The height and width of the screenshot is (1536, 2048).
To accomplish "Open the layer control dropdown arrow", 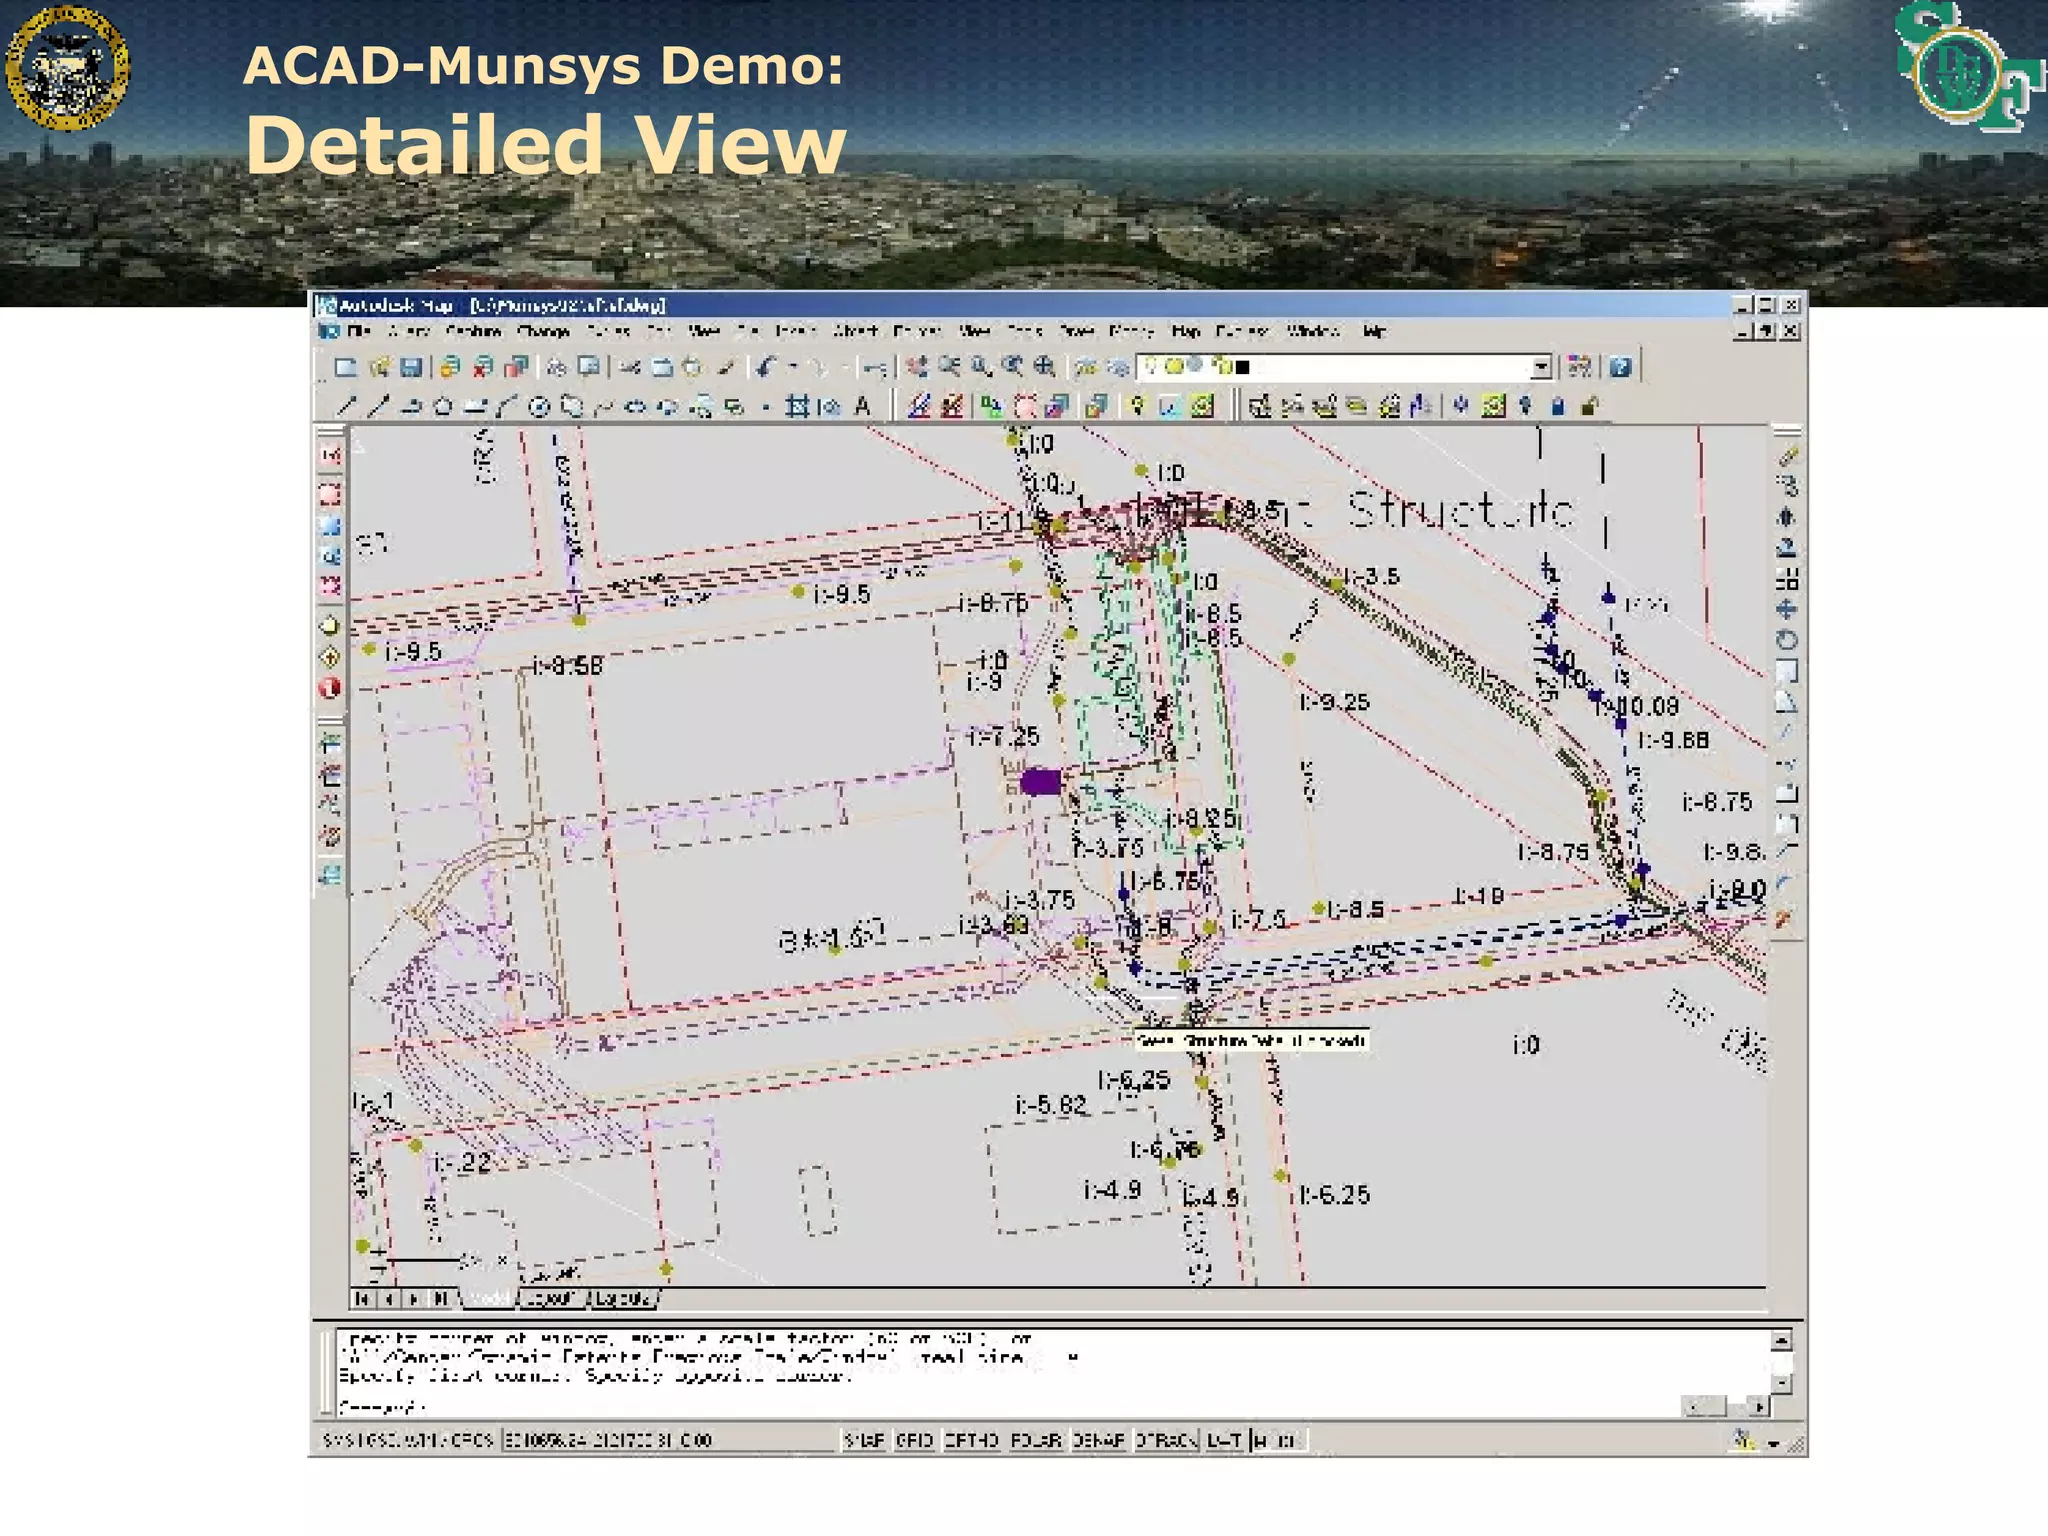I will [1541, 367].
